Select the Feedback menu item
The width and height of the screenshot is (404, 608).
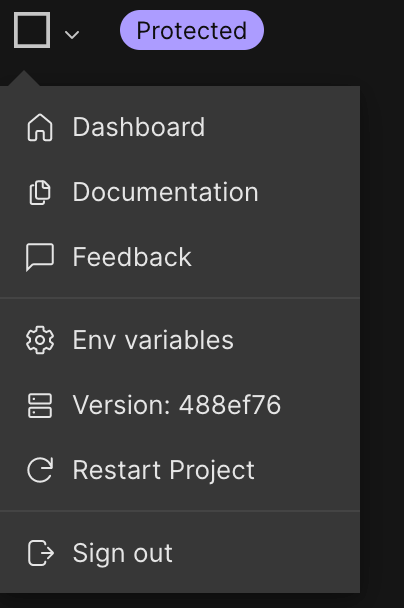(x=180, y=257)
